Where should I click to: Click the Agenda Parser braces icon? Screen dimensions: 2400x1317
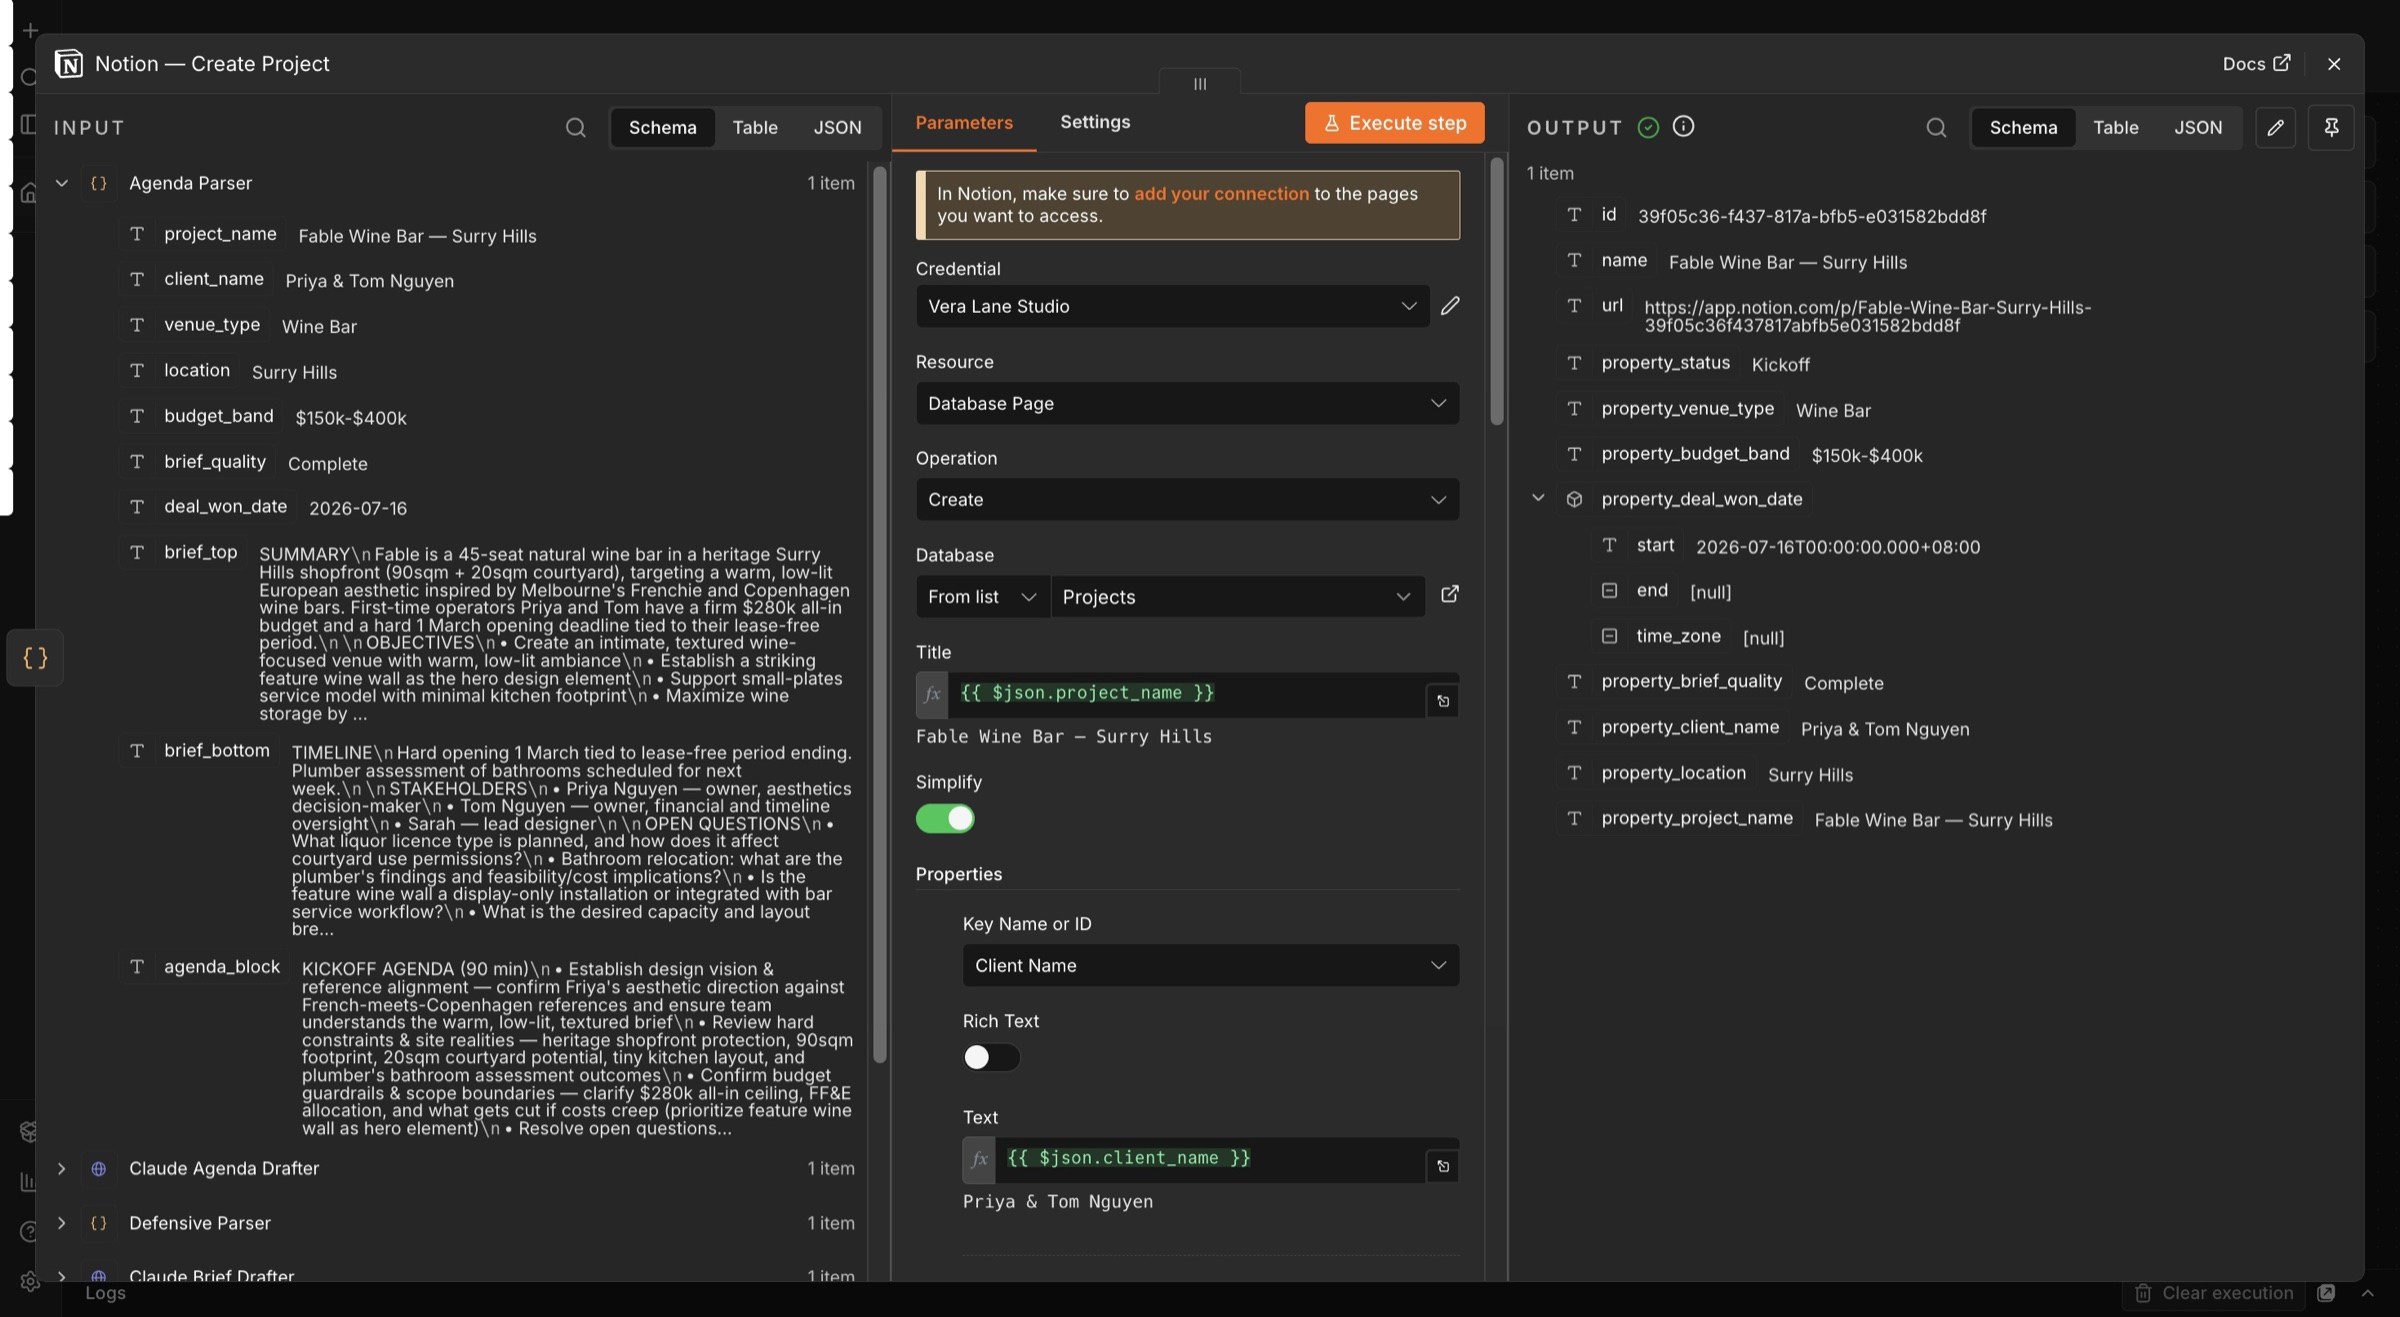point(98,183)
